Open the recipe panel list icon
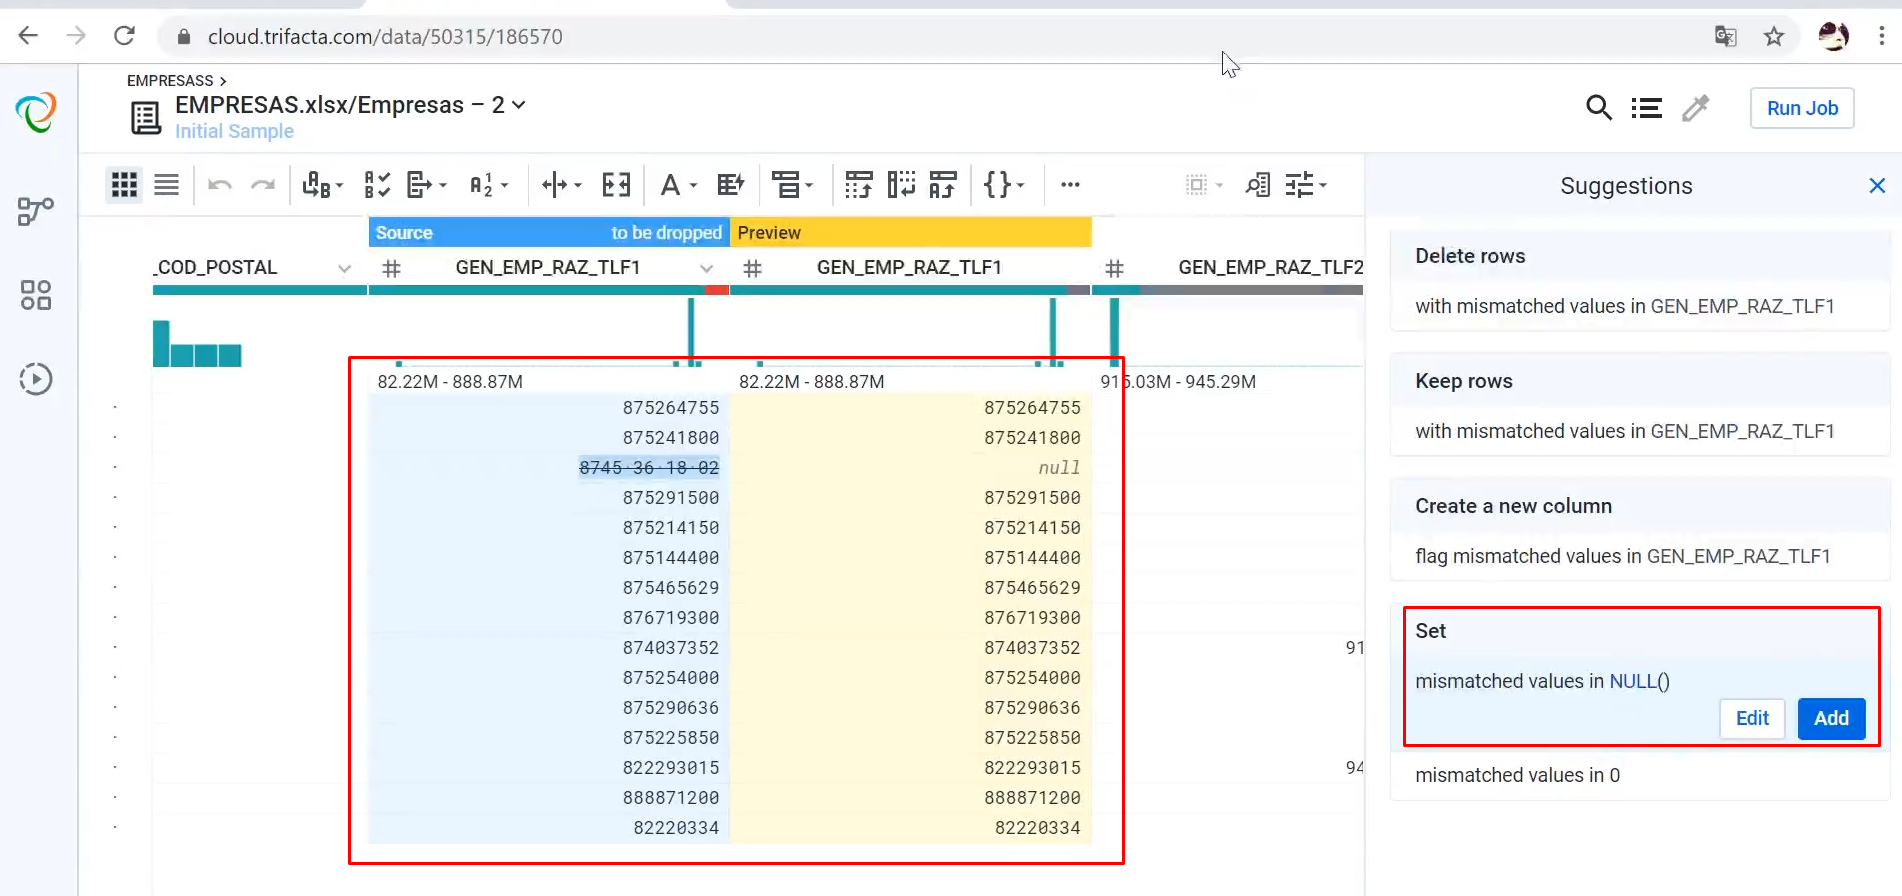The image size is (1902, 896). 1646,108
